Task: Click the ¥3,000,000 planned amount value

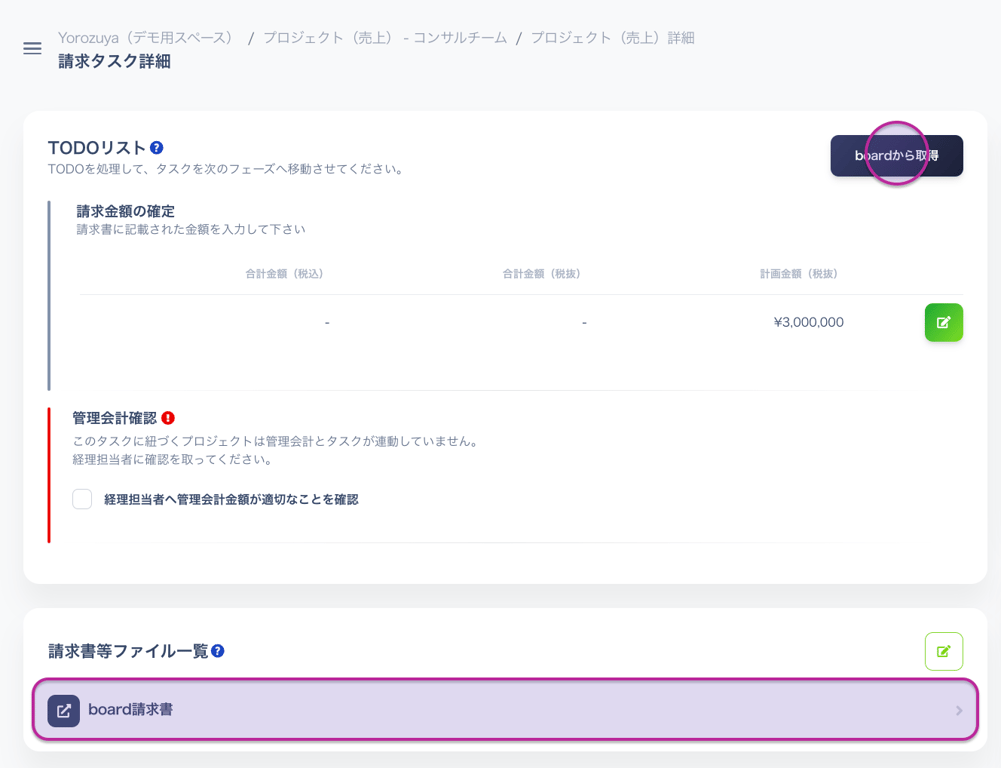Action: (x=809, y=322)
